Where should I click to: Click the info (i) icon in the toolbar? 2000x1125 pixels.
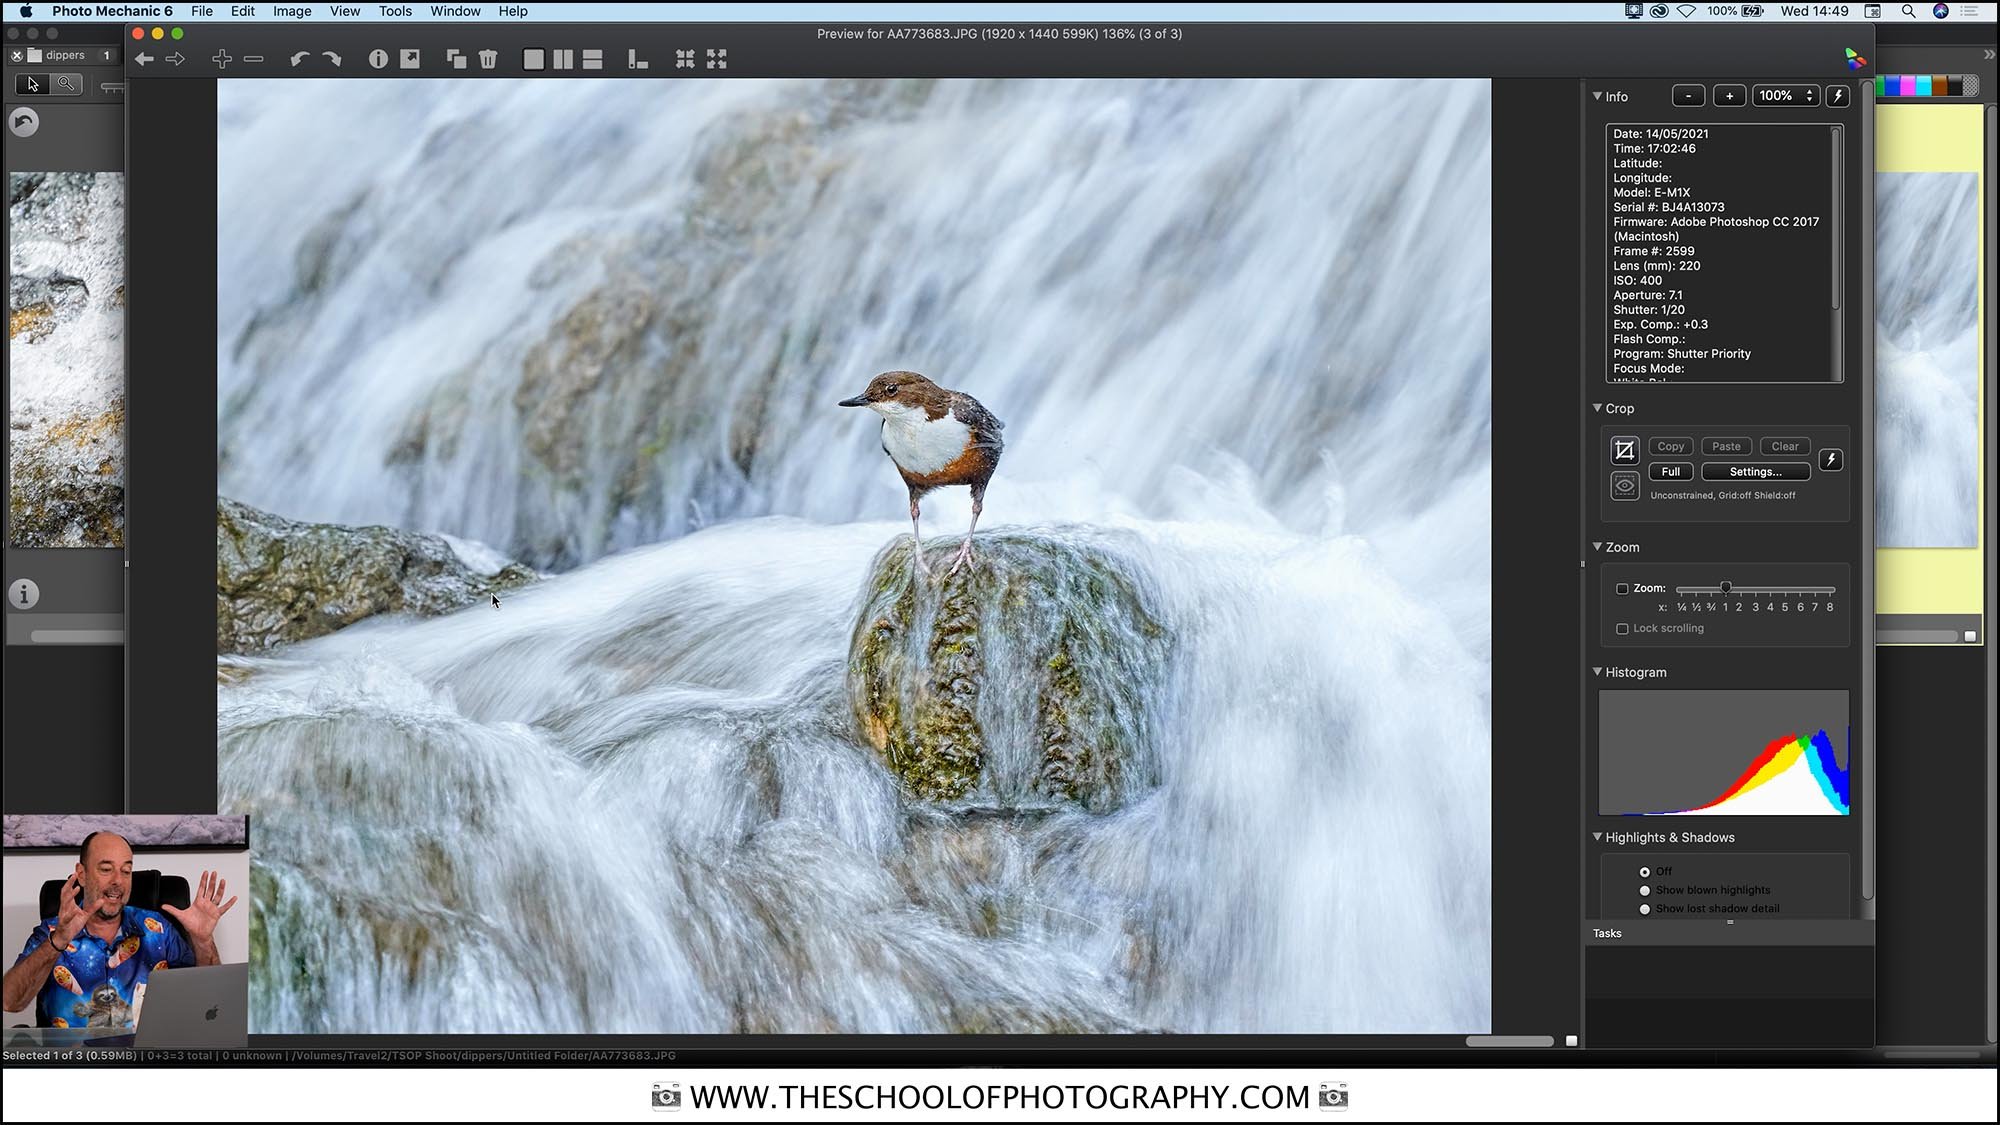(378, 59)
